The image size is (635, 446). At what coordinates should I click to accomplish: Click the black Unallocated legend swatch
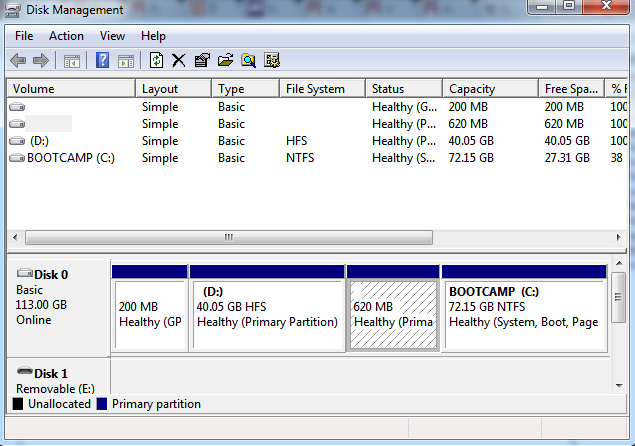click(x=18, y=404)
